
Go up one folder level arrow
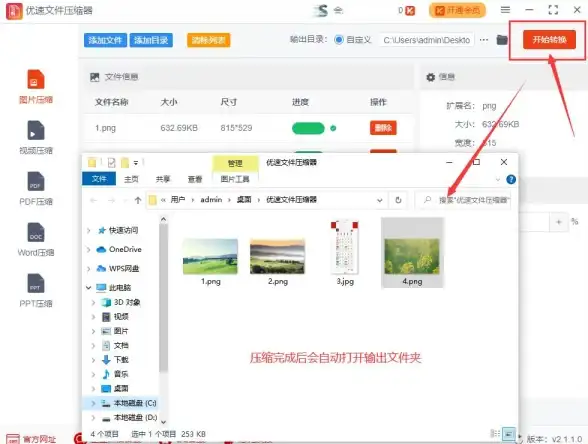coord(138,200)
